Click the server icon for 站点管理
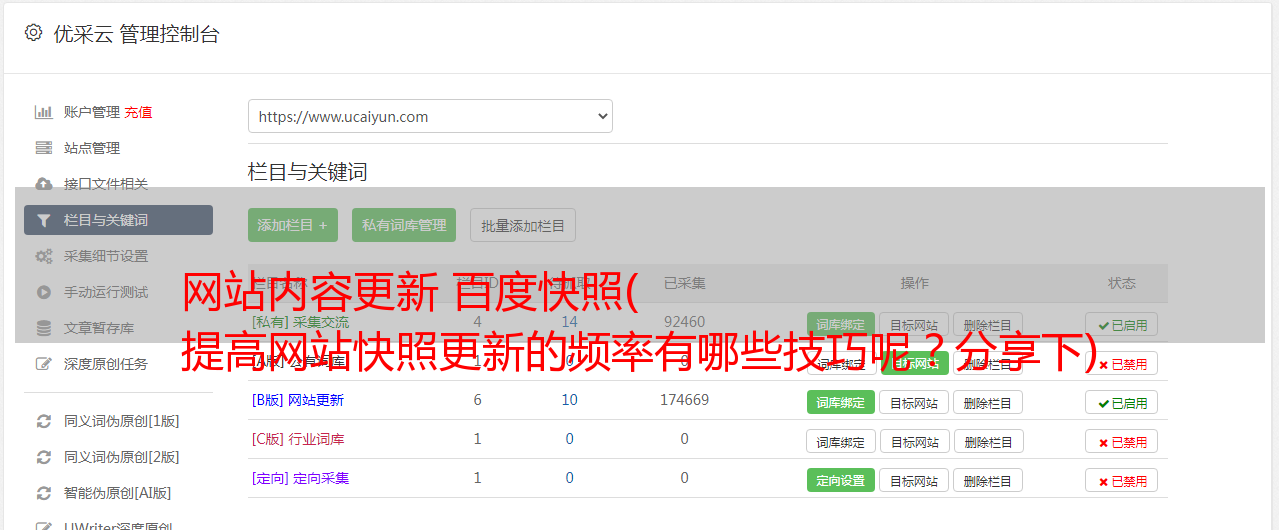Screen dimensions: 1279x530 (x=44, y=148)
